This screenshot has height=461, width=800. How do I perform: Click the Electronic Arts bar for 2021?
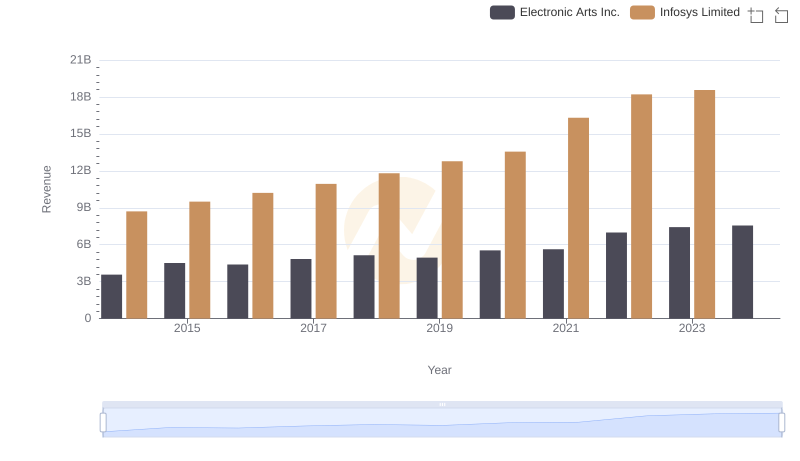pyautogui.click(x=553, y=284)
